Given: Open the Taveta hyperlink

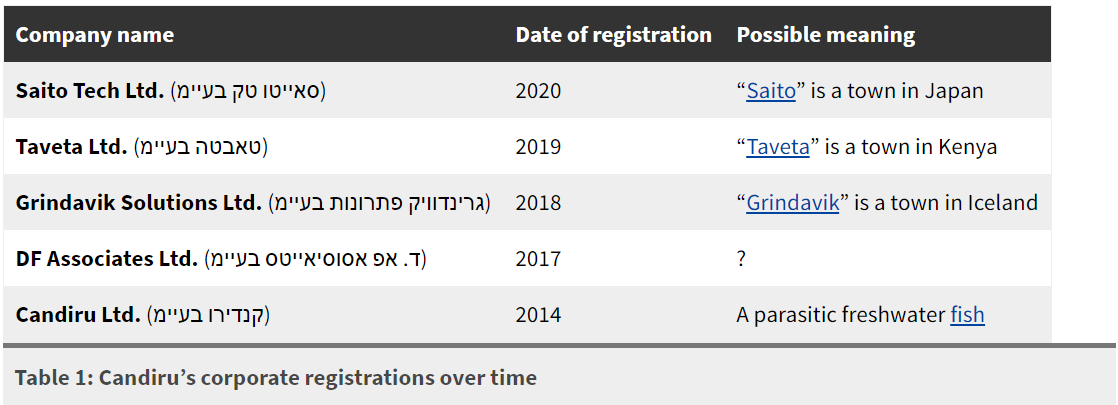Looking at the screenshot, I should [778, 147].
